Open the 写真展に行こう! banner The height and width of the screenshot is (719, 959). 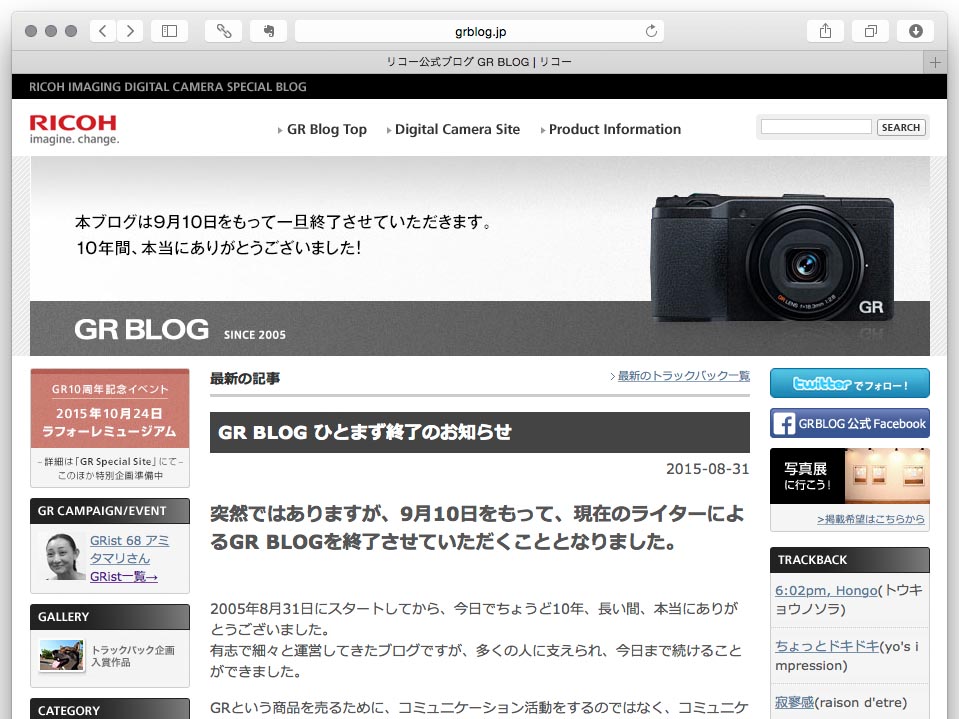click(x=850, y=476)
